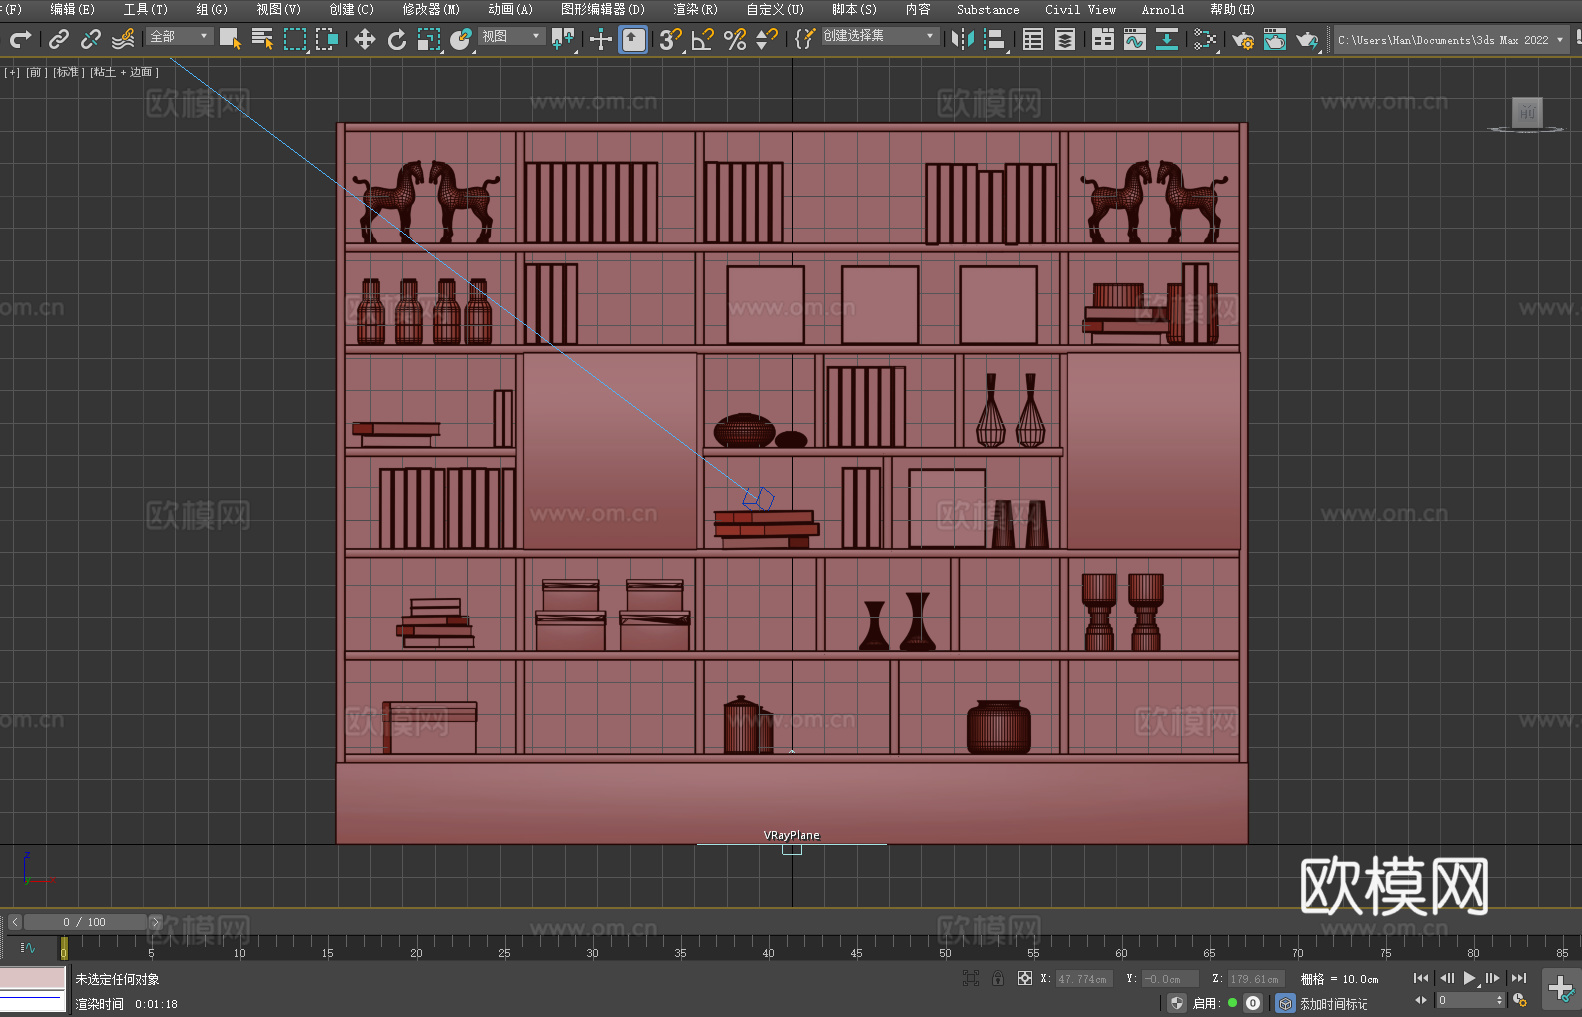The width and height of the screenshot is (1582, 1017).
Task: Open the Arnold menu
Action: pyautogui.click(x=1163, y=9)
